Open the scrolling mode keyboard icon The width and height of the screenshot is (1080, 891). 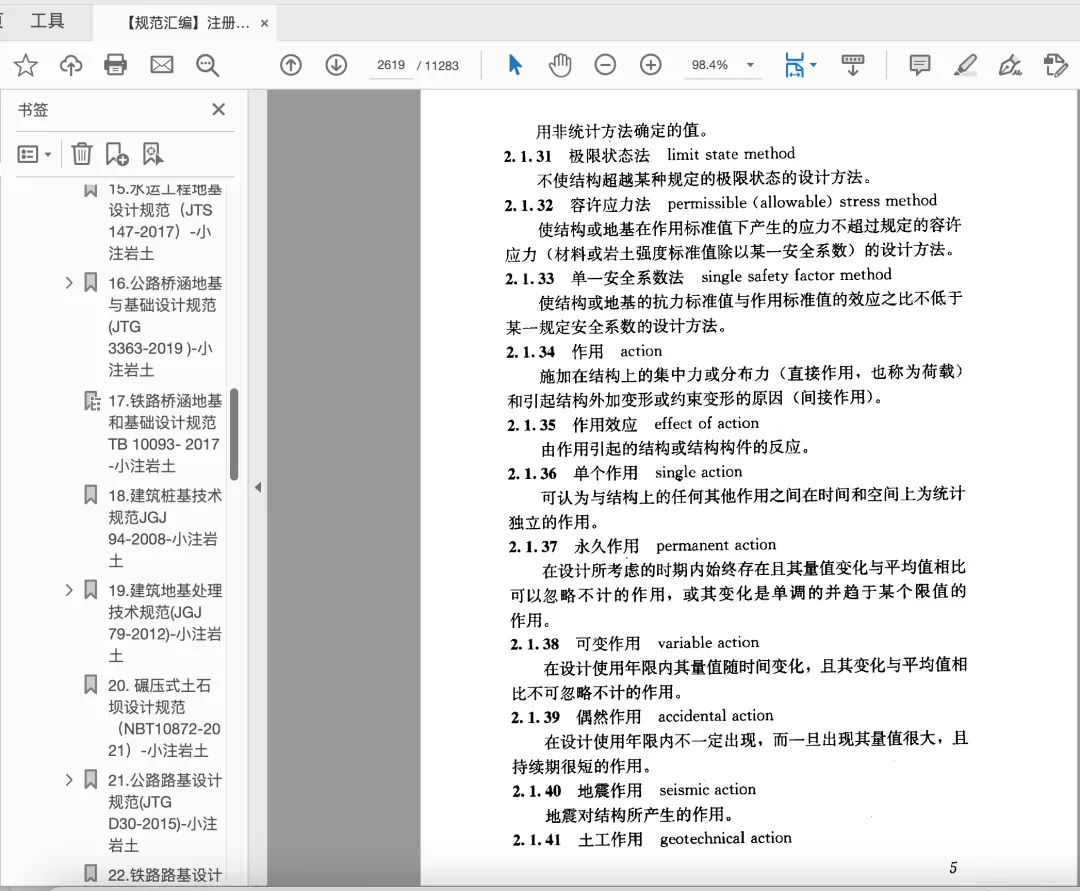pos(853,65)
